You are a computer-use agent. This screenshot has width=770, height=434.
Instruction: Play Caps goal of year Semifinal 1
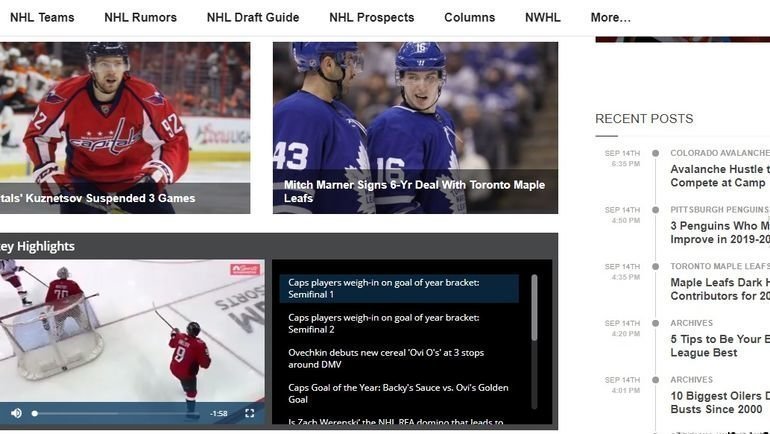click(x=399, y=288)
